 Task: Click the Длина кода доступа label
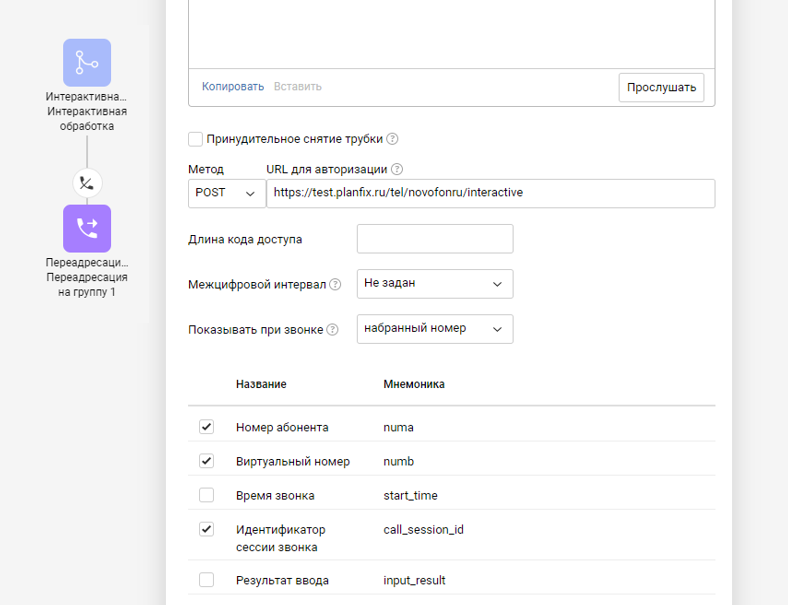click(x=245, y=239)
